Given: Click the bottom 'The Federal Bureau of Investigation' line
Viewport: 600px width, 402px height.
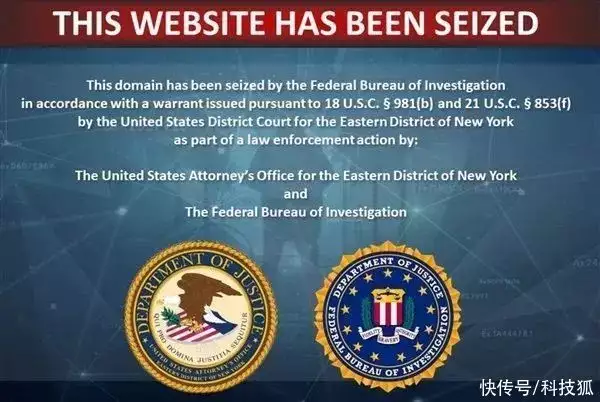Looking at the screenshot, I should click(295, 212).
